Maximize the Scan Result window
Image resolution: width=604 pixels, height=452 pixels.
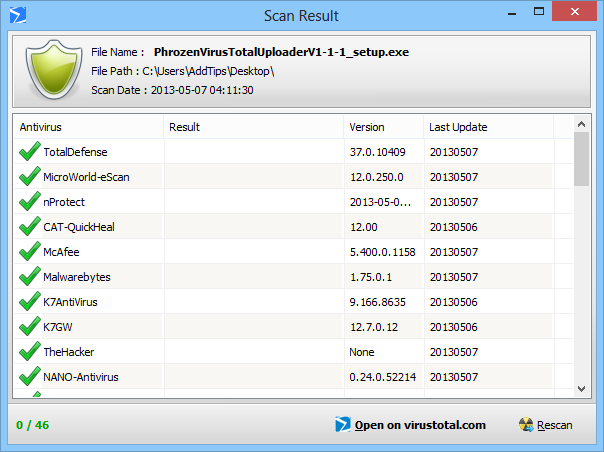tap(539, 12)
